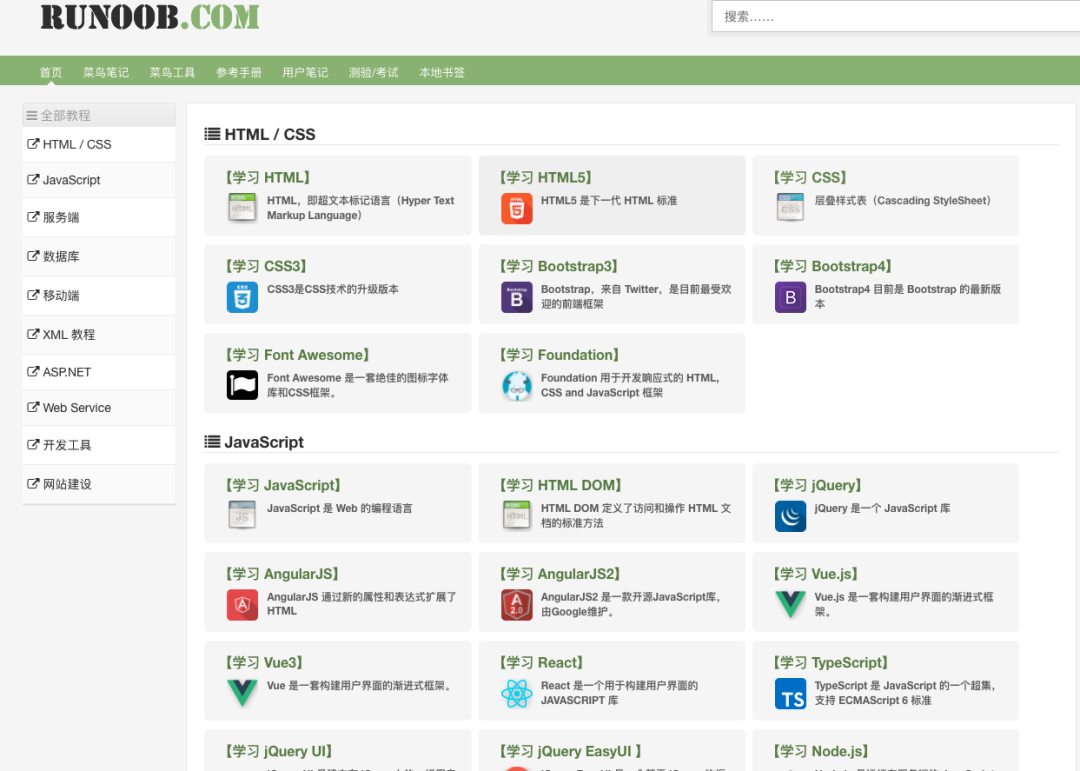Open the 菜鸟笔记 navigation item
The image size is (1080, 771).
pyautogui.click(x=106, y=72)
